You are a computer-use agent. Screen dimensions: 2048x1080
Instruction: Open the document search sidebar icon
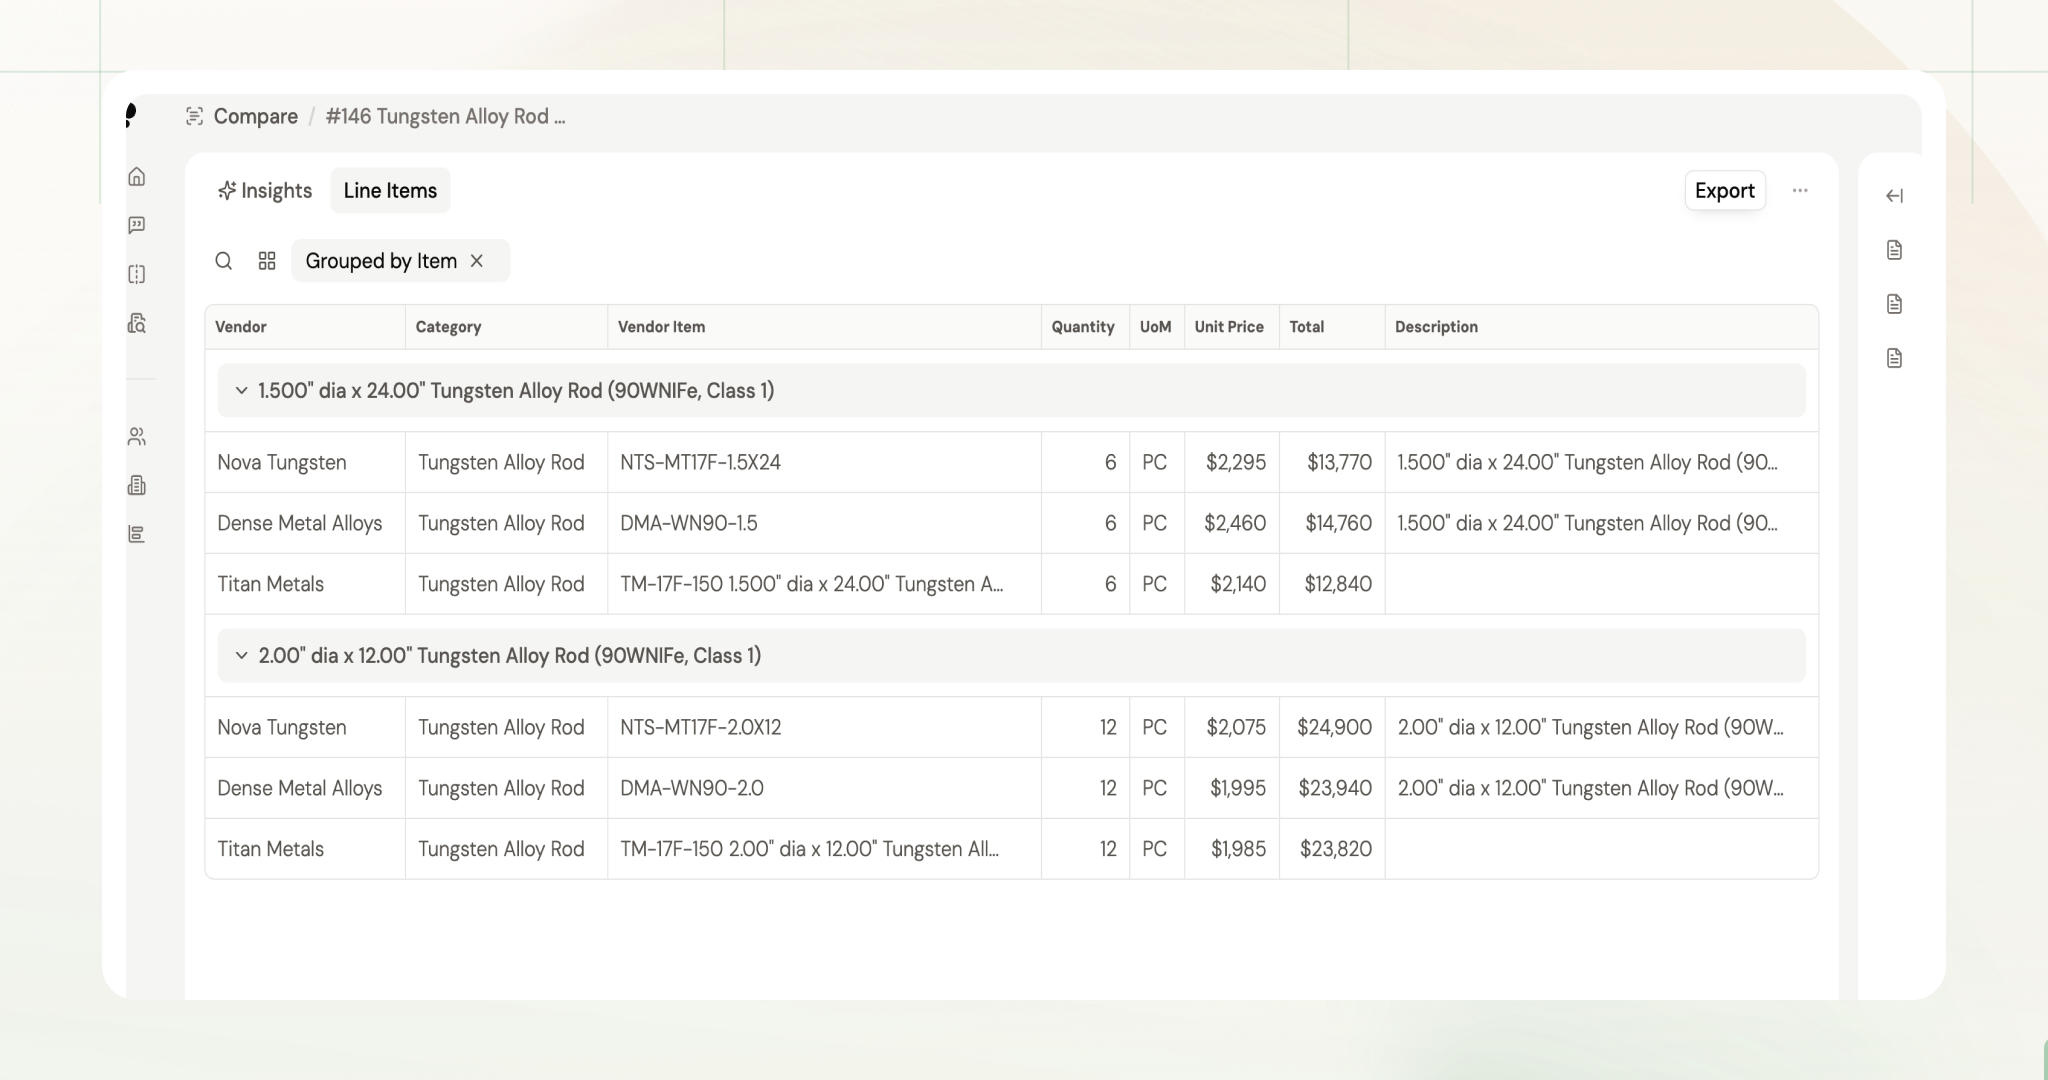tap(137, 323)
